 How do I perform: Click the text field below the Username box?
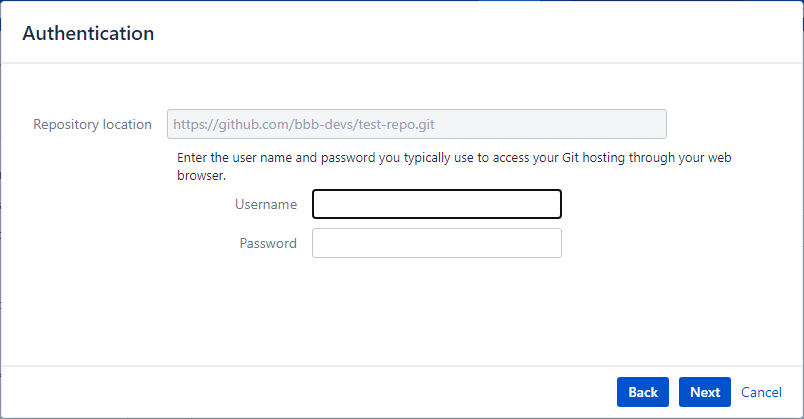tap(437, 243)
